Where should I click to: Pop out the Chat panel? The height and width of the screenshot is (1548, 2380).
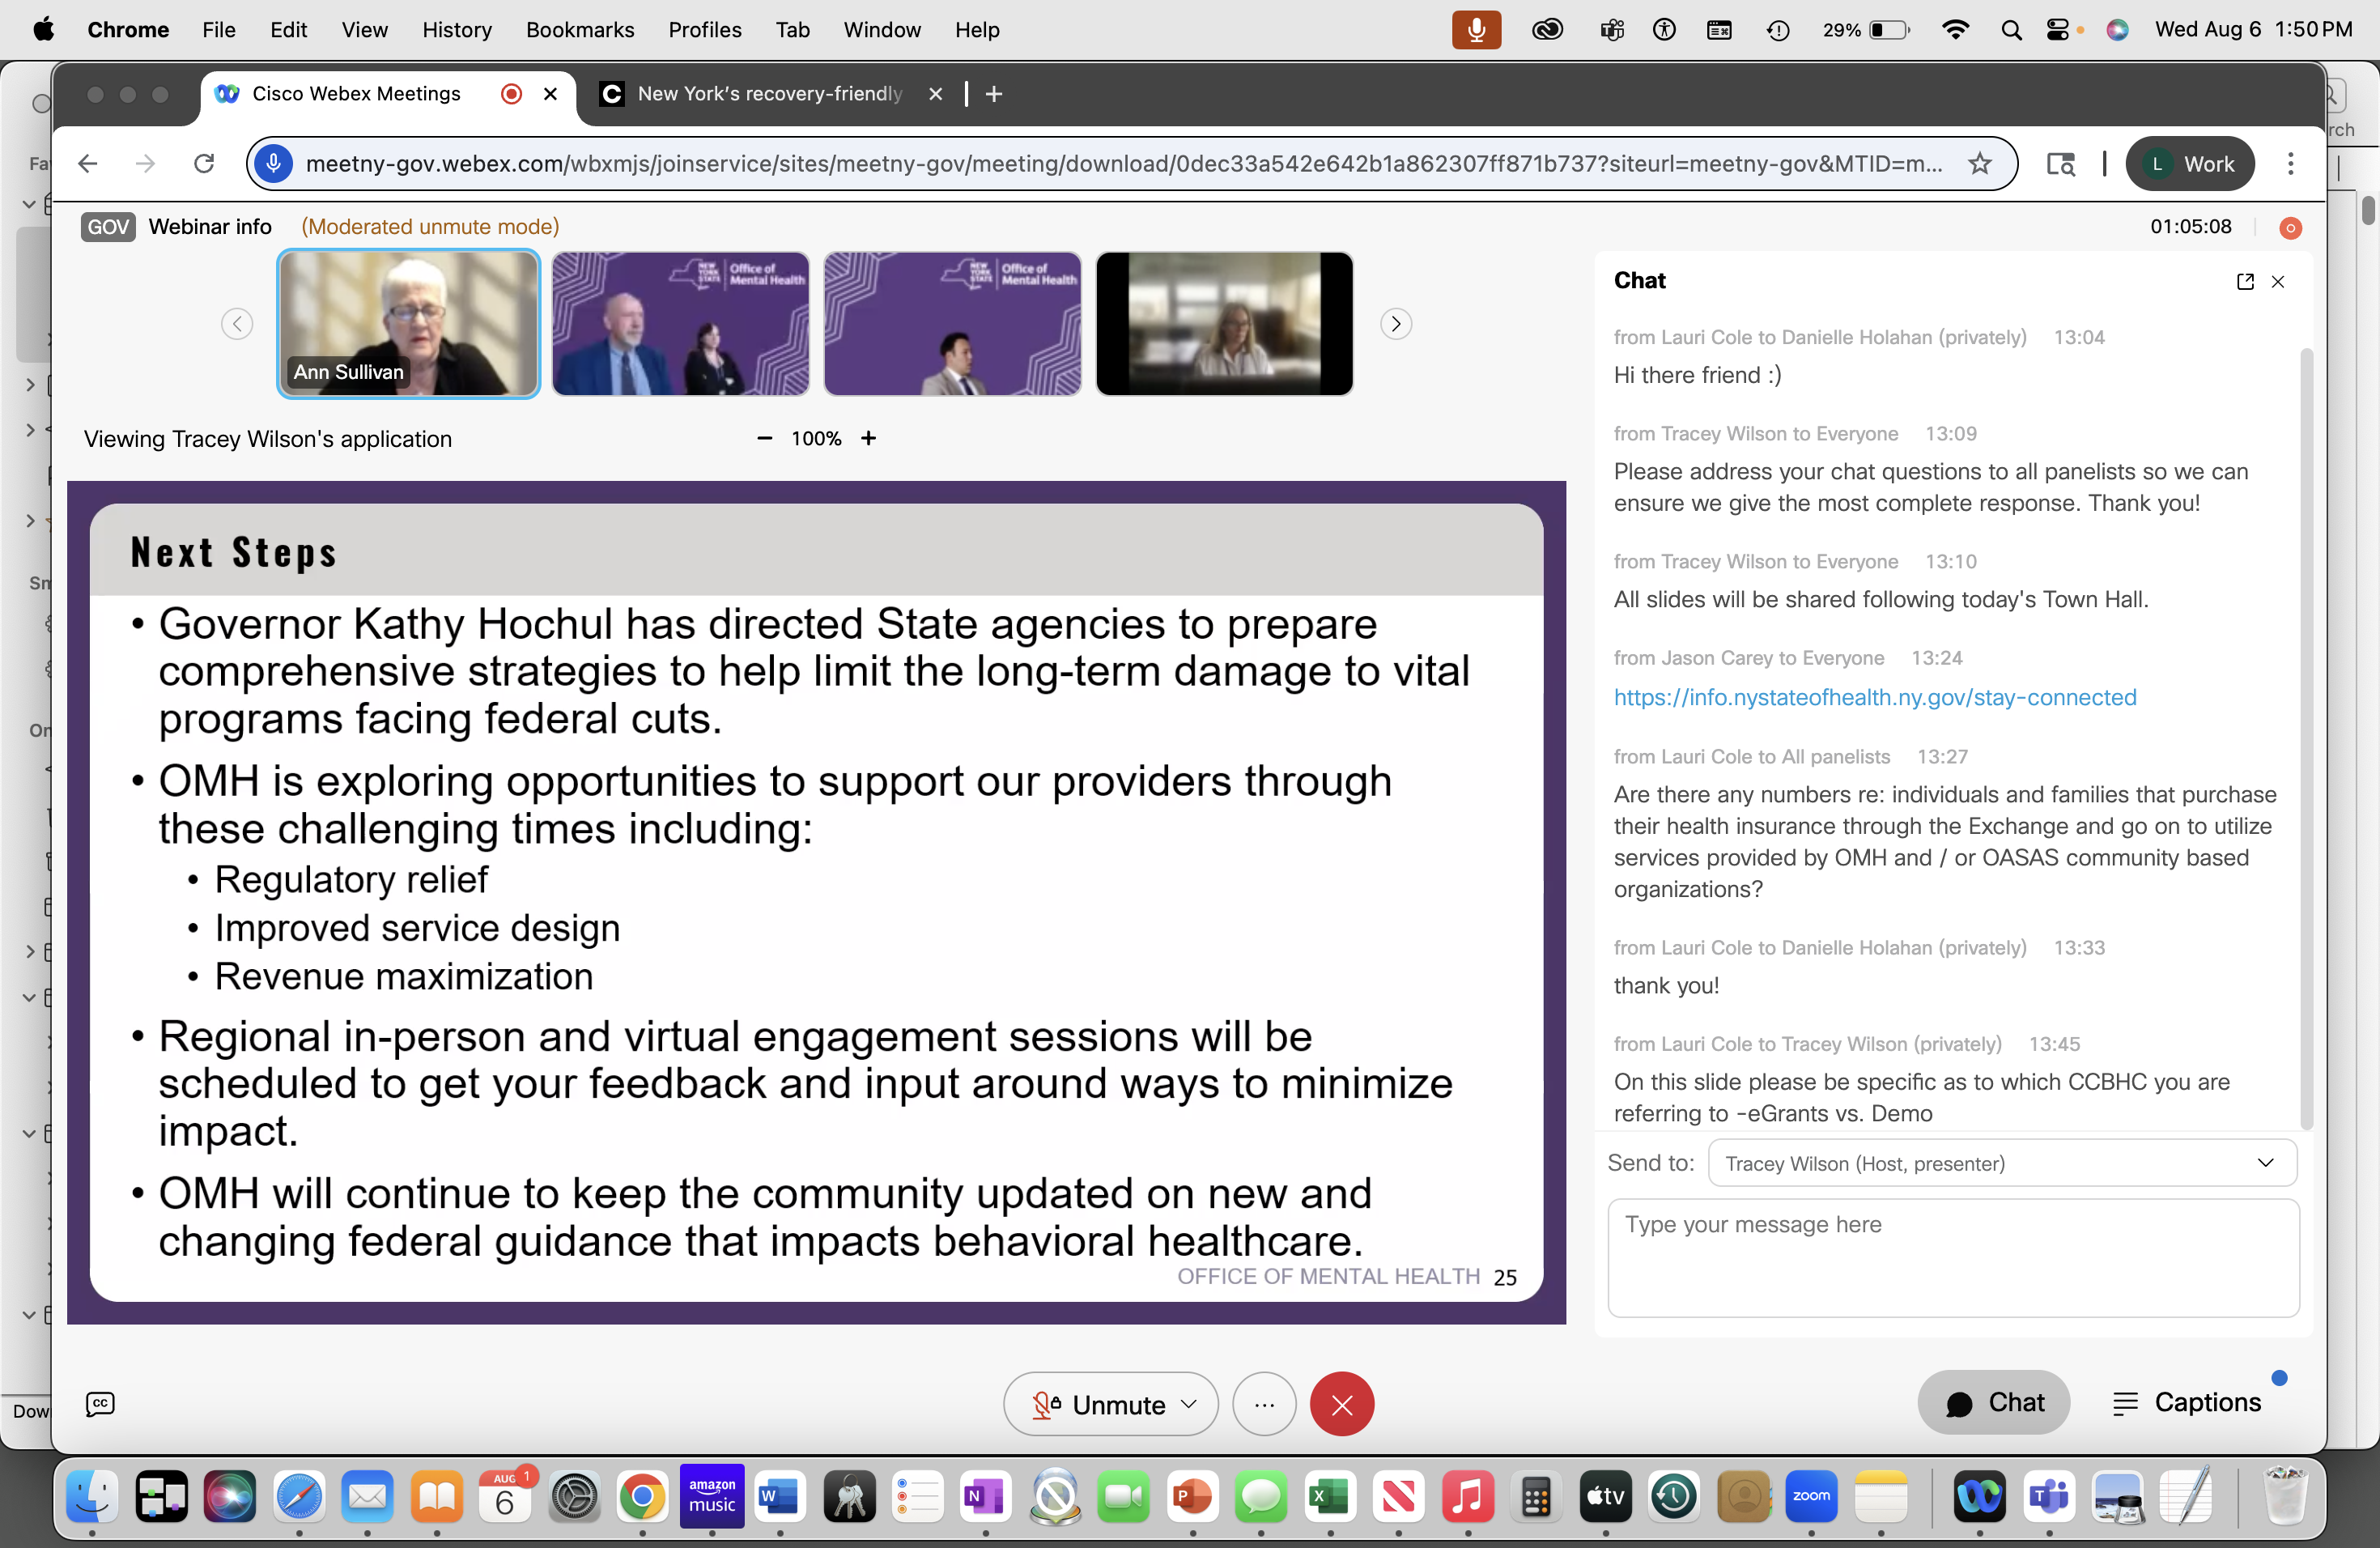coord(2244,282)
